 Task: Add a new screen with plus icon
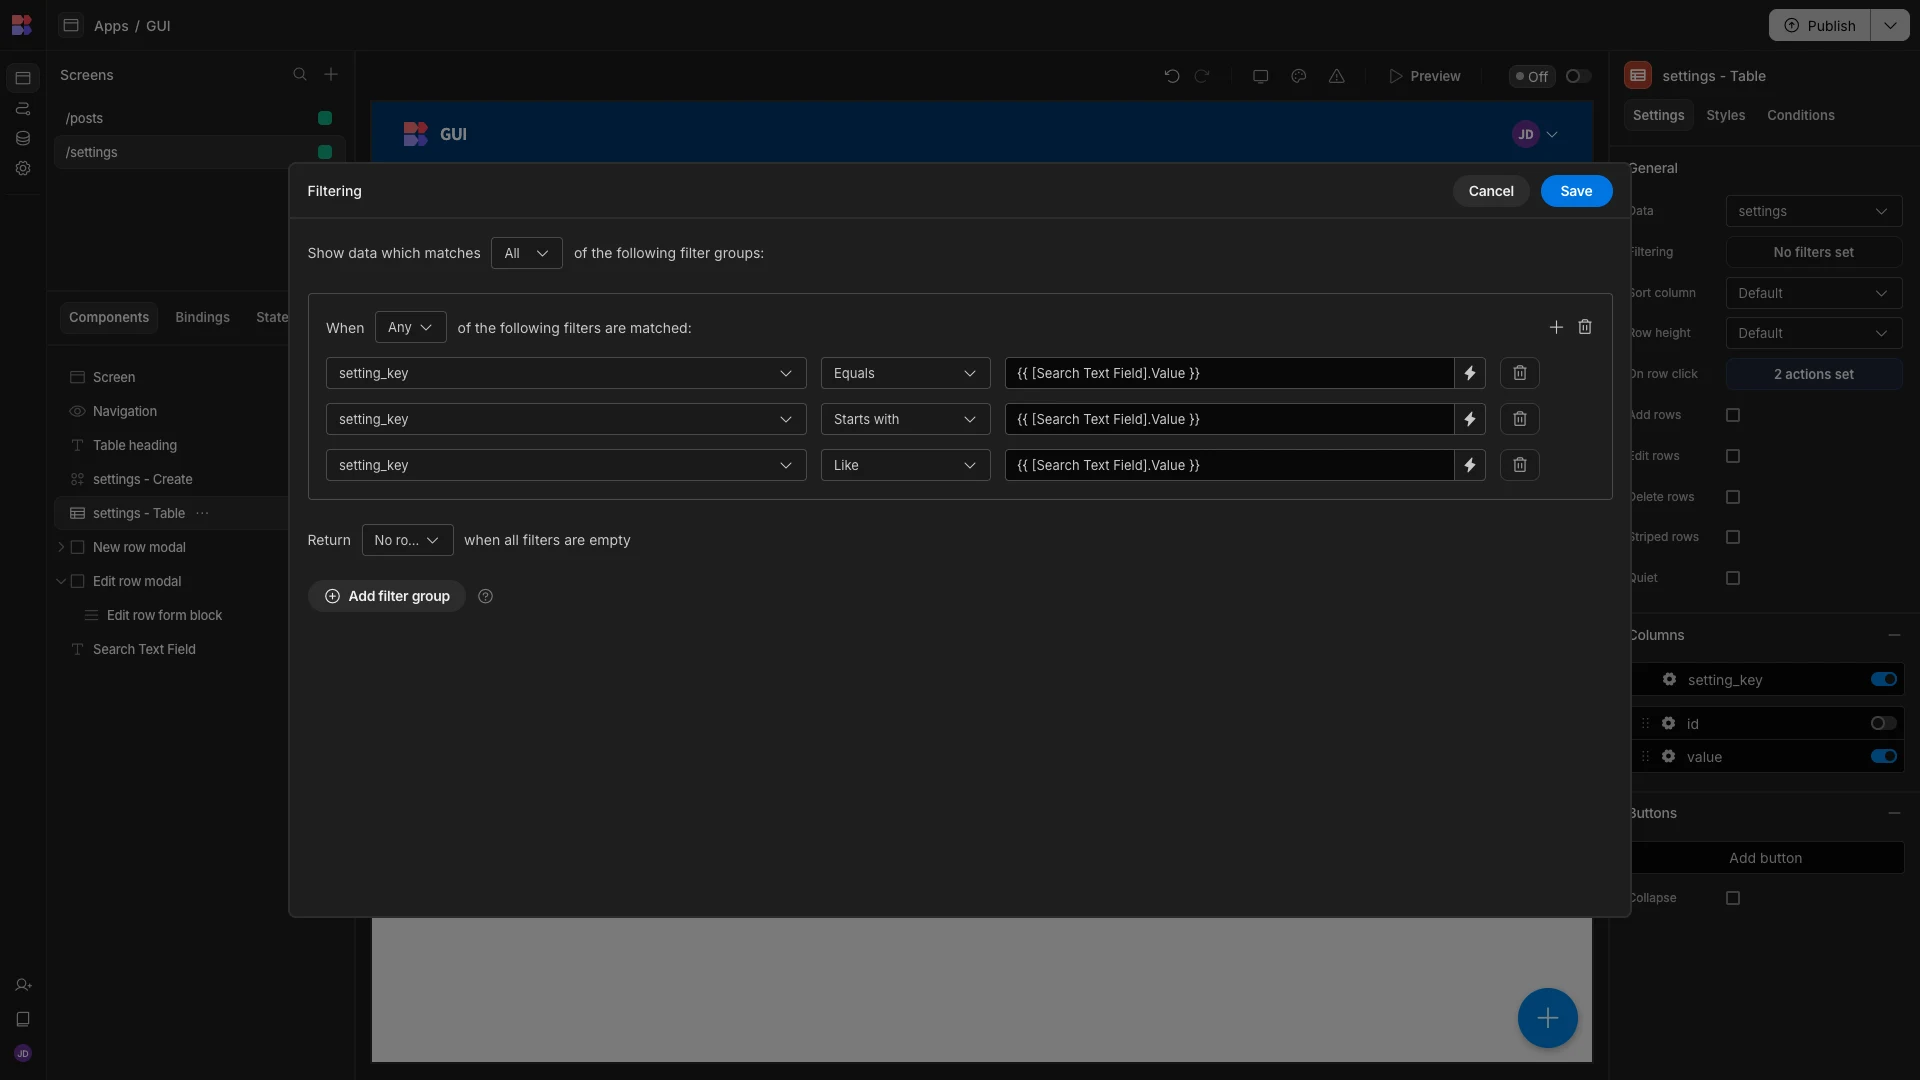331,75
